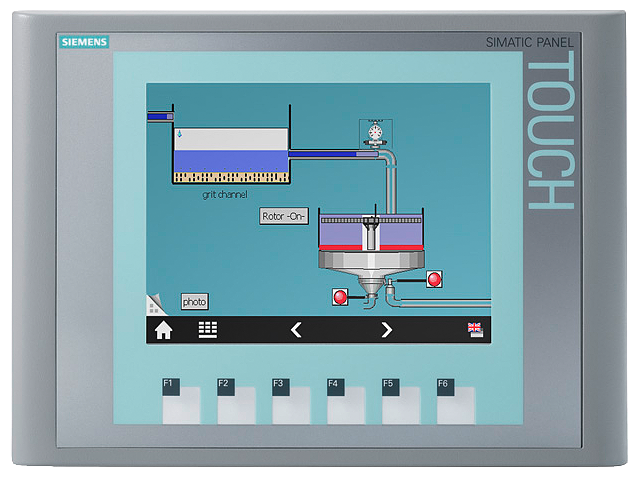The image size is (638, 478).
Task: Tap the page-curl icon near photo button
Action: 155,303
